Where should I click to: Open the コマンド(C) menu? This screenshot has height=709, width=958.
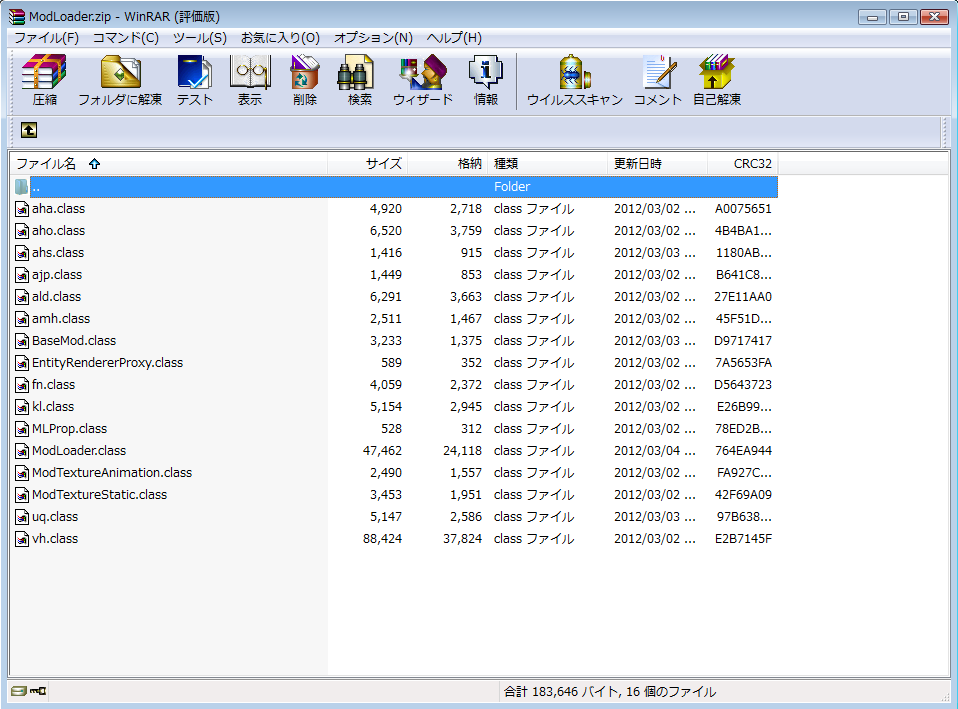tap(126, 38)
